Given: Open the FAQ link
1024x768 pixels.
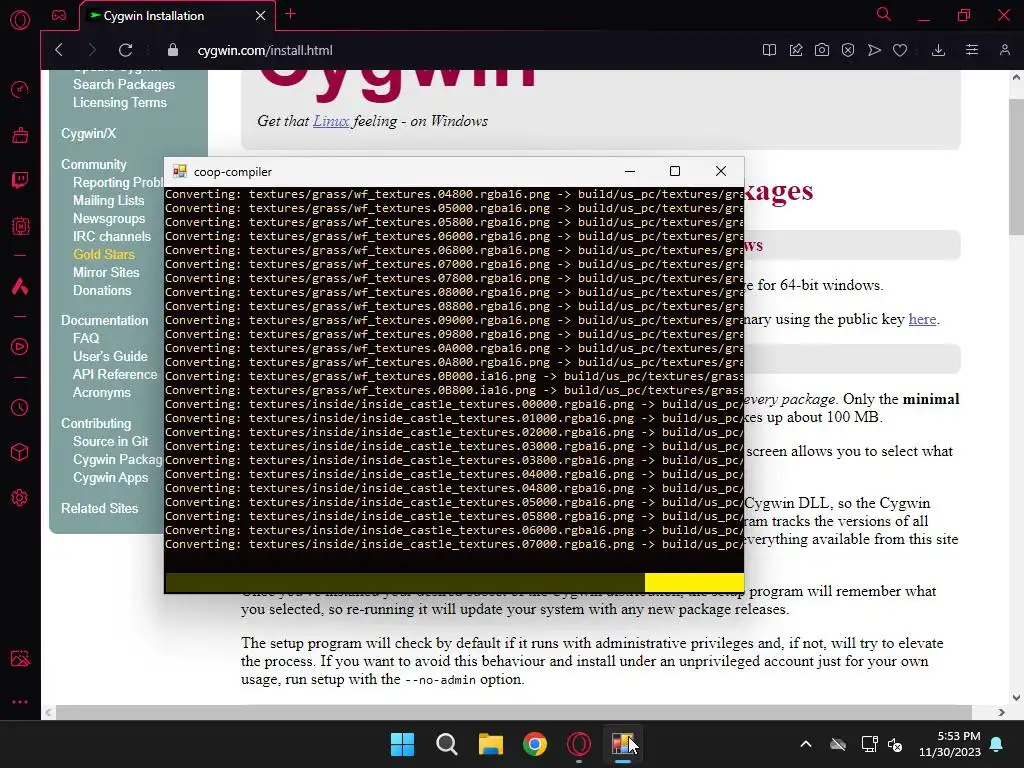Looking at the screenshot, I should tap(86, 338).
